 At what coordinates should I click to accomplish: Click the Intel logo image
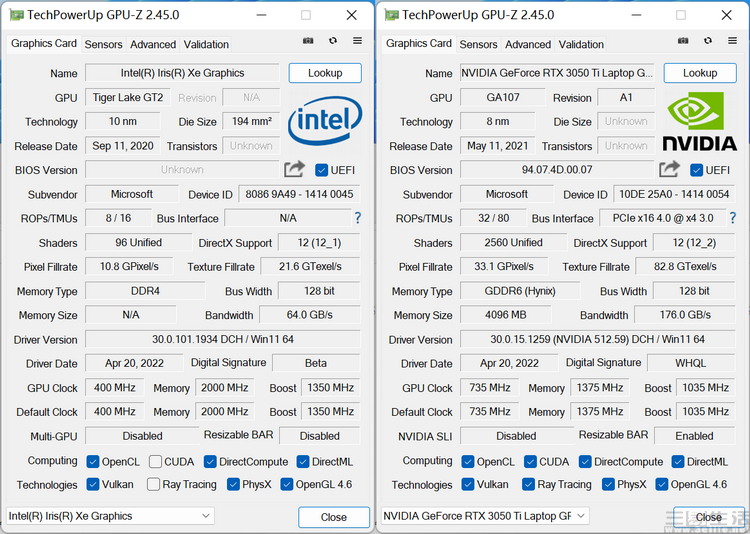pyautogui.click(x=324, y=120)
